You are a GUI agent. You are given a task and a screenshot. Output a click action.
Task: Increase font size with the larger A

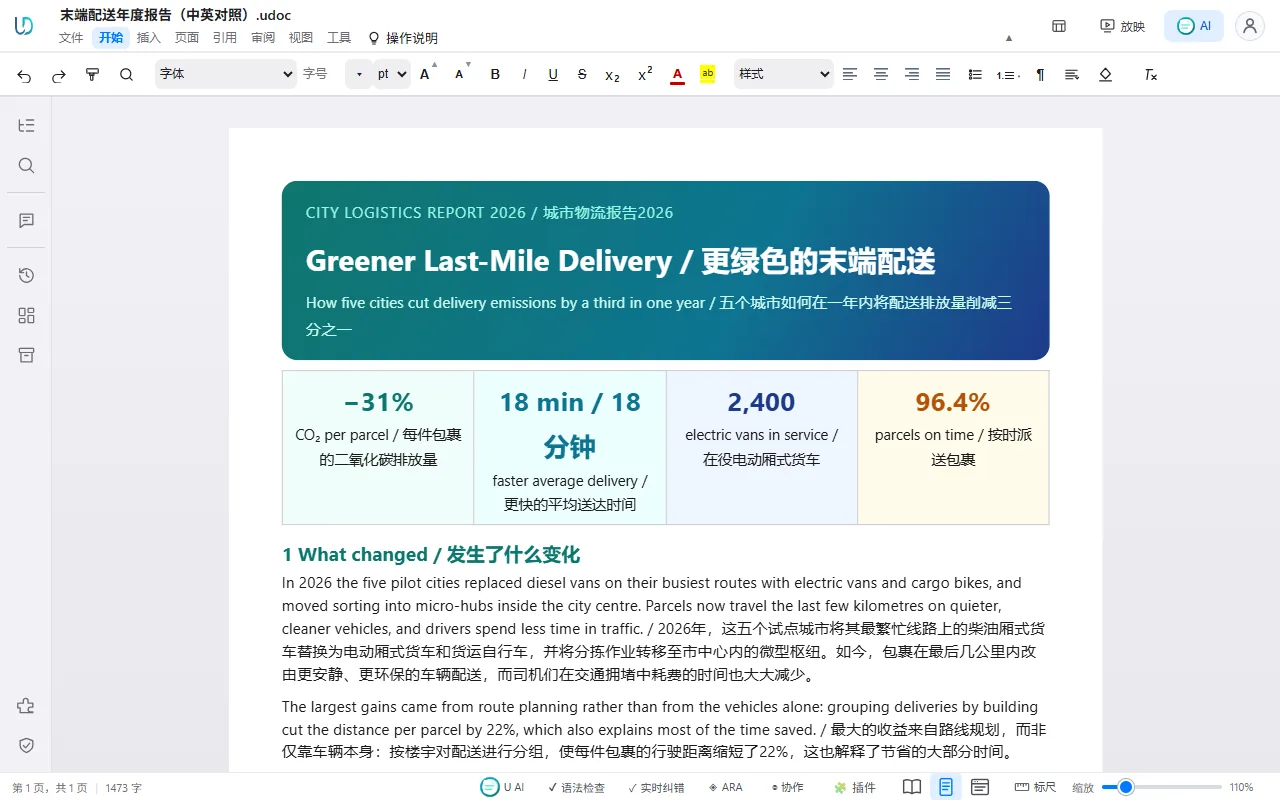[427, 74]
